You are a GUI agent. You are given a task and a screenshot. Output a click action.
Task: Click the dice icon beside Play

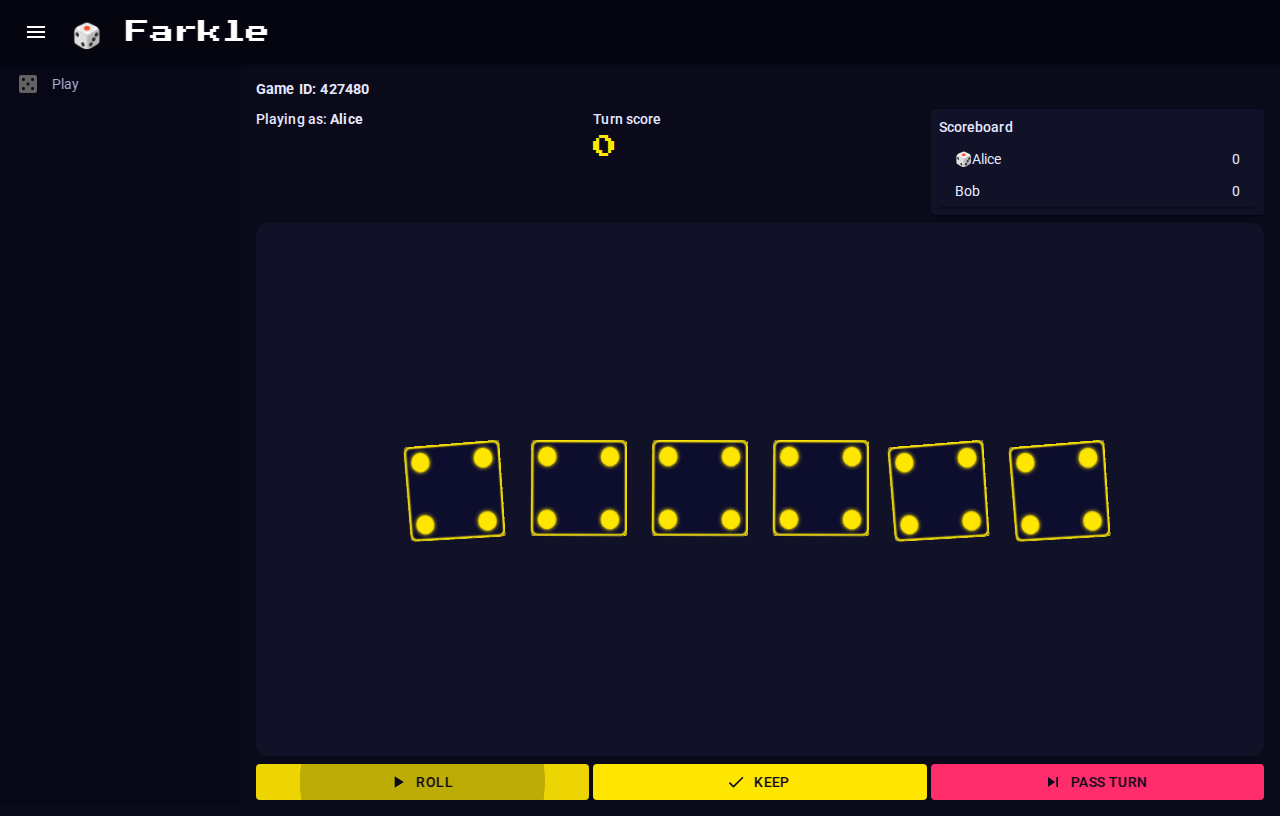(x=28, y=84)
